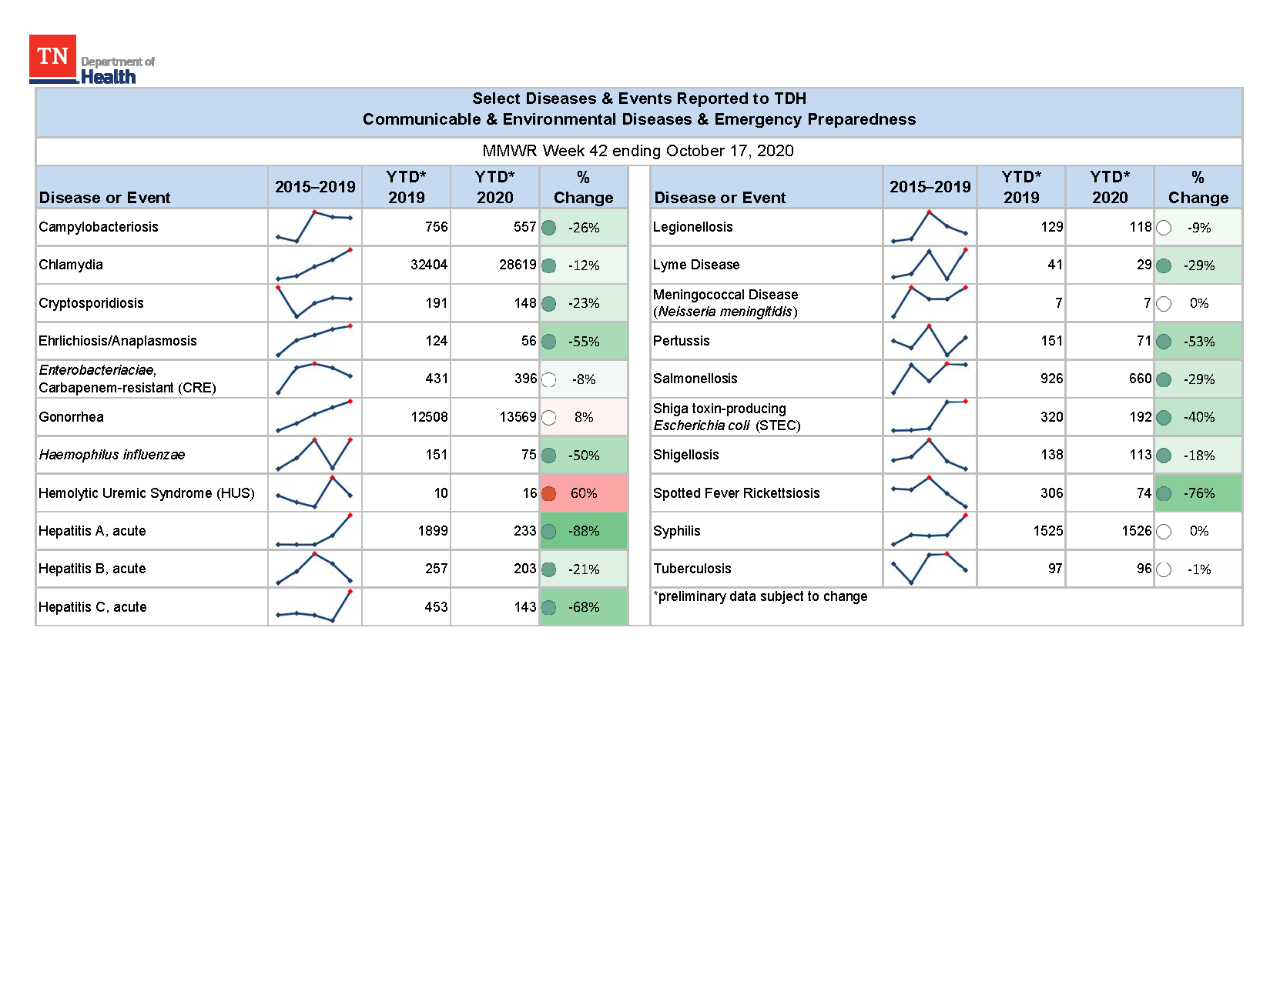Click the empty indicator circle for Legionellosis
The image size is (1280, 988).
pos(1164,227)
